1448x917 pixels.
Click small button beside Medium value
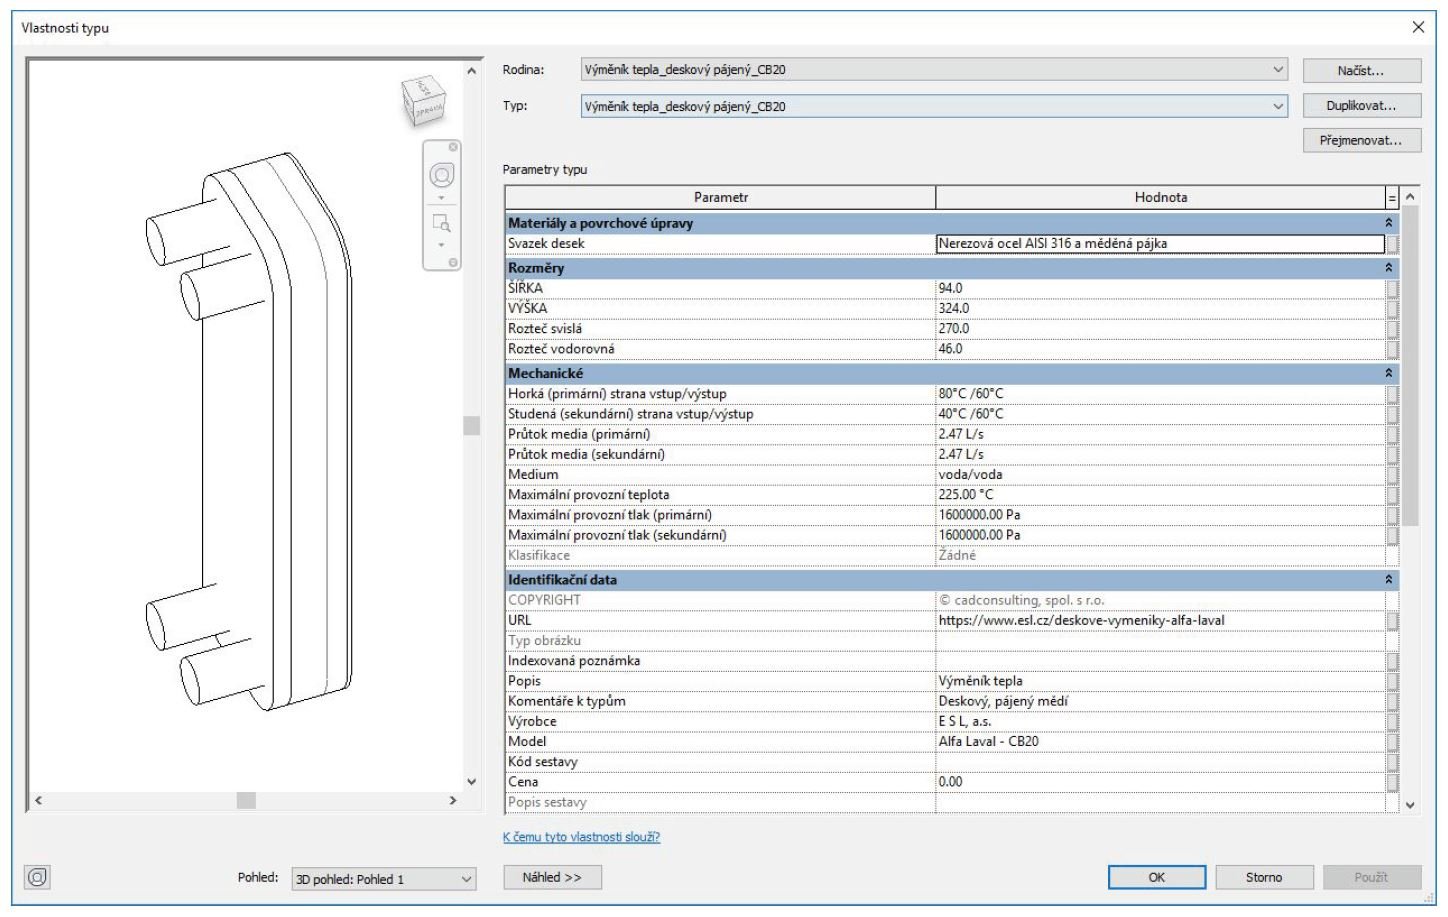click(x=1392, y=475)
